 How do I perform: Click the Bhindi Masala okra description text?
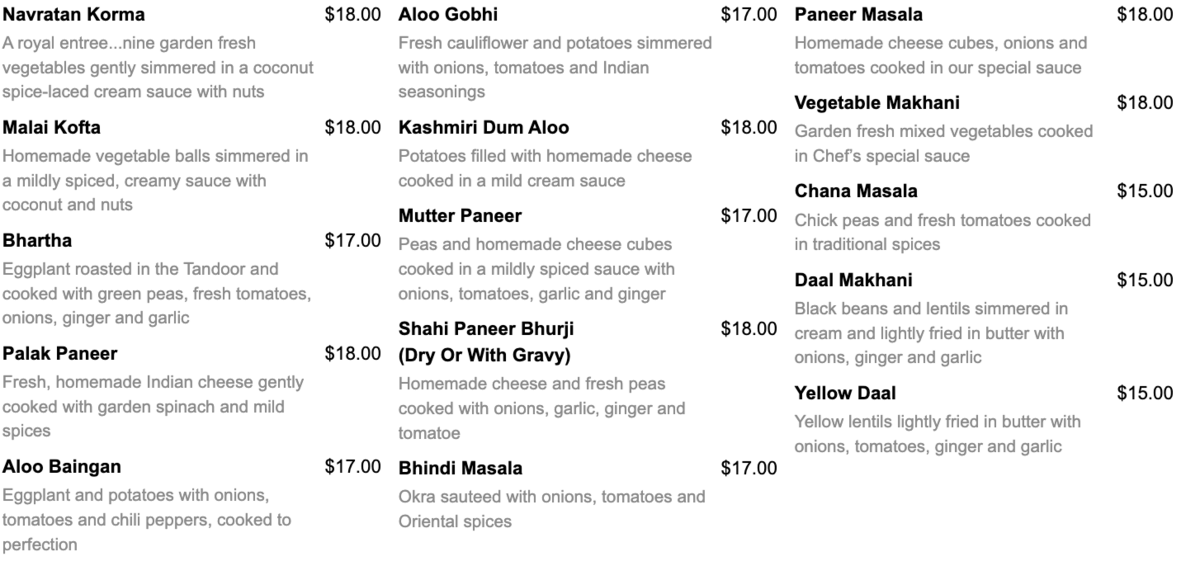click(x=552, y=509)
